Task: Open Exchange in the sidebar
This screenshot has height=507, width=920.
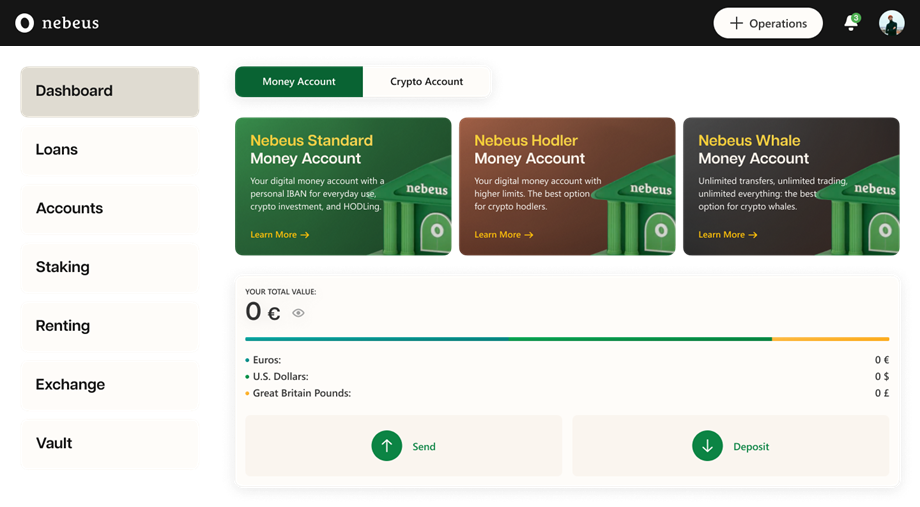Action: (110, 385)
